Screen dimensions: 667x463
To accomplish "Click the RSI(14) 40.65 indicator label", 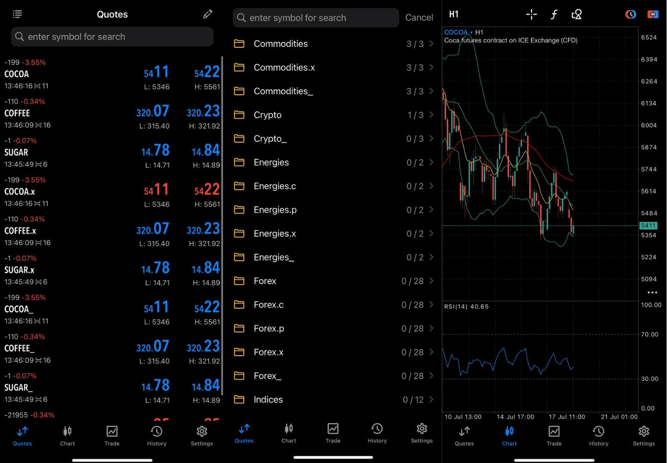I will (x=466, y=306).
